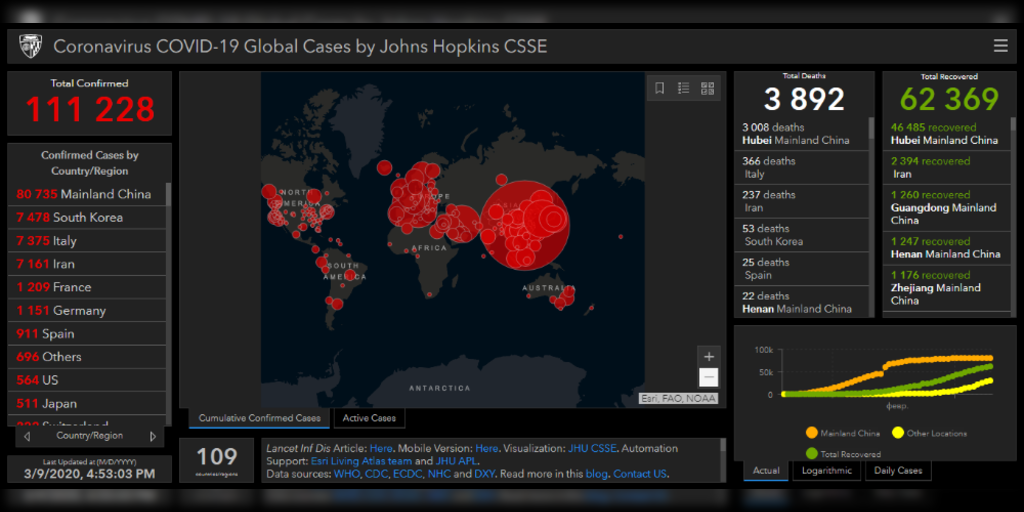The image size is (1024, 512).
Task: Select the Actual chart tab
Action: click(765, 470)
